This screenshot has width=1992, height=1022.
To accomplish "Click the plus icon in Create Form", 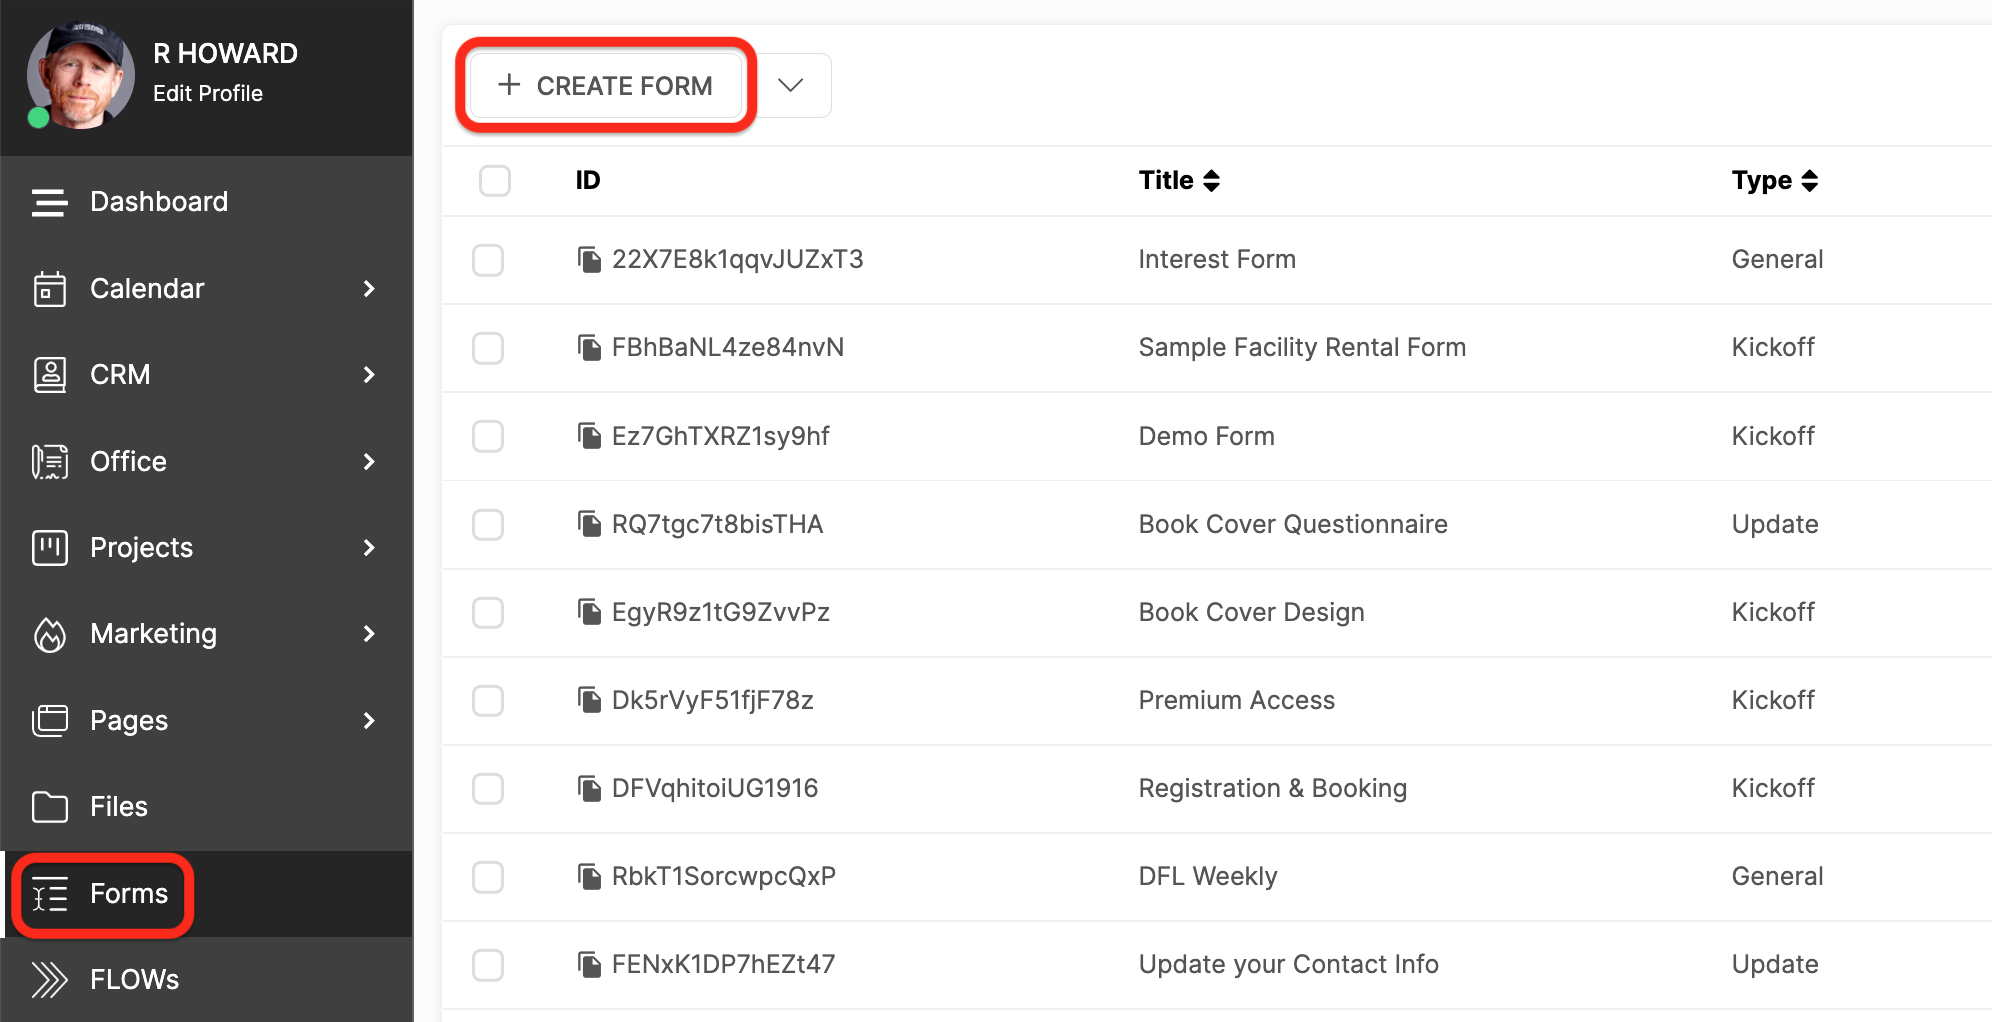I will click(x=509, y=85).
